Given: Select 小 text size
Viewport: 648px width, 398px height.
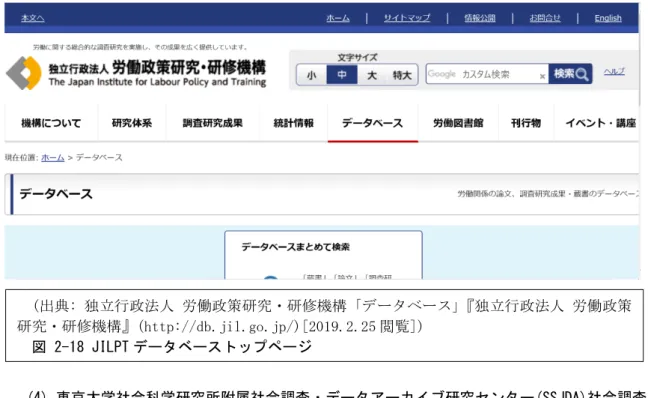Looking at the screenshot, I should pyautogui.click(x=312, y=75).
